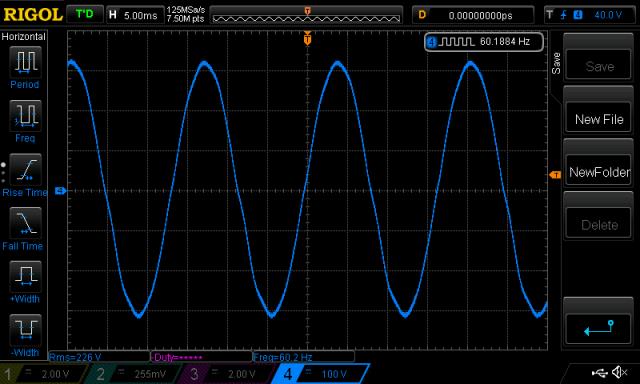Select the +Width measurement icon
This screenshot has height=384, width=640.
point(25,276)
